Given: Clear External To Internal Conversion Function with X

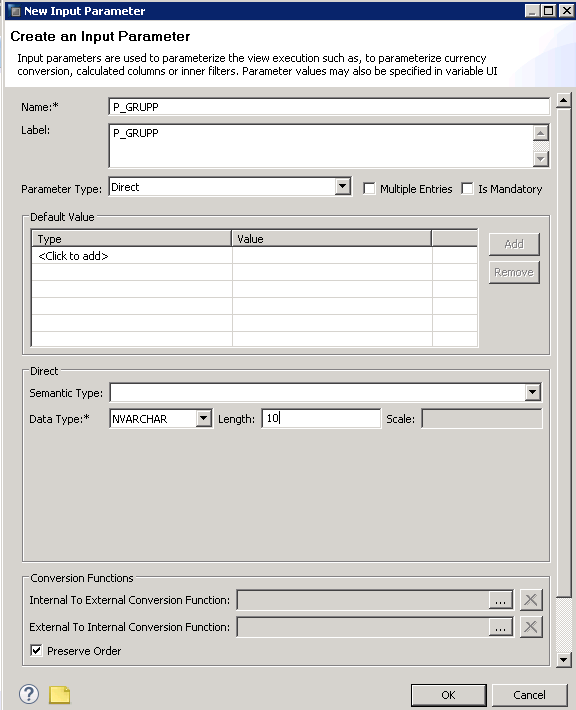Looking at the screenshot, I should click(x=531, y=627).
